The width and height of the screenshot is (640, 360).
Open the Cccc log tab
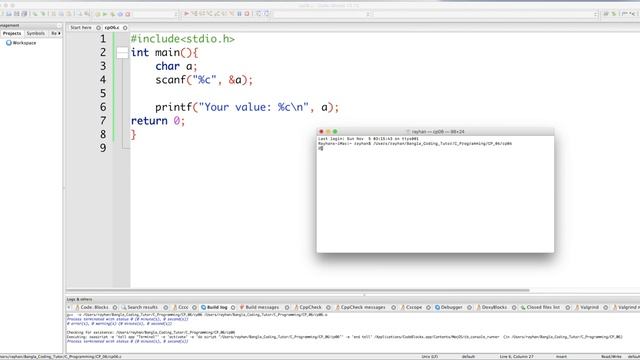click(182, 307)
